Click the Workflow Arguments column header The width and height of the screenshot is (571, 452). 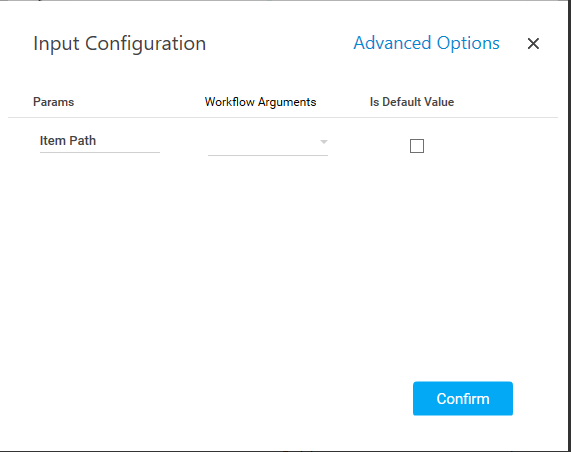pyautogui.click(x=260, y=102)
